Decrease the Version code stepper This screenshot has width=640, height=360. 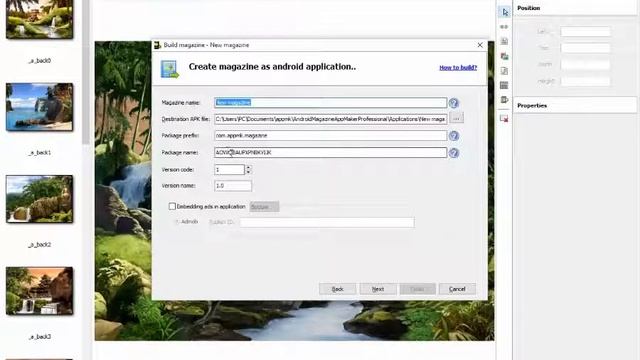248,172
